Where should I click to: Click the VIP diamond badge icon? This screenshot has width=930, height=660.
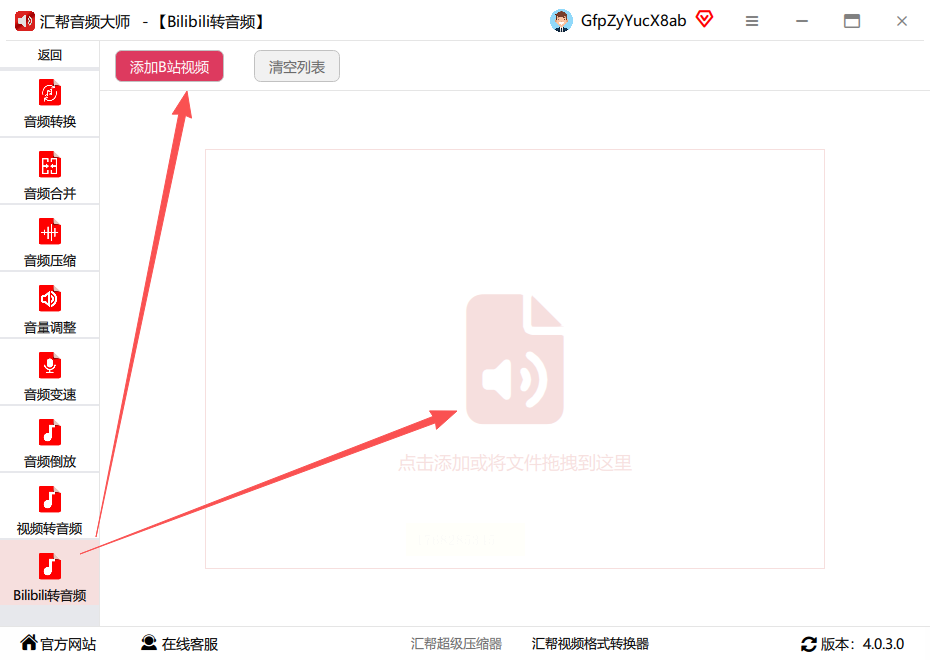coord(704,20)
